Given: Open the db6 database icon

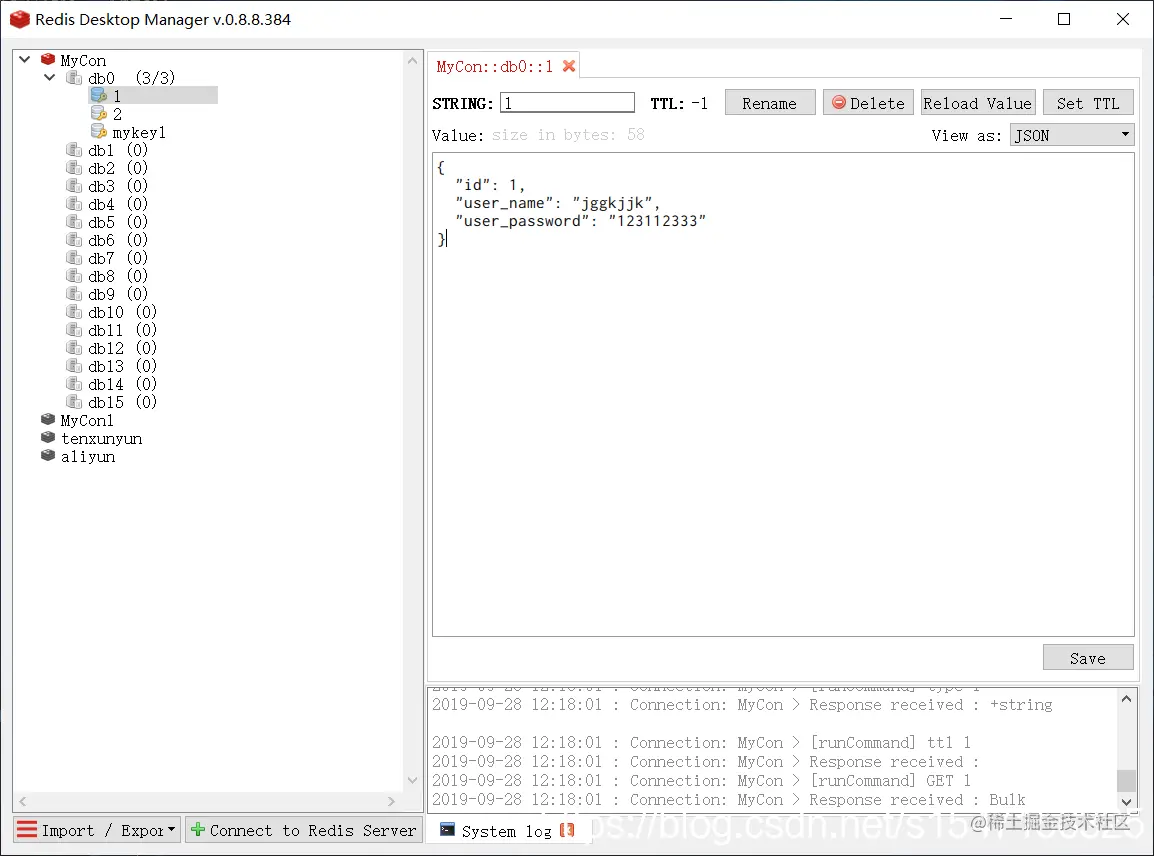Looking at the screenshot, I should coord(74,240).
